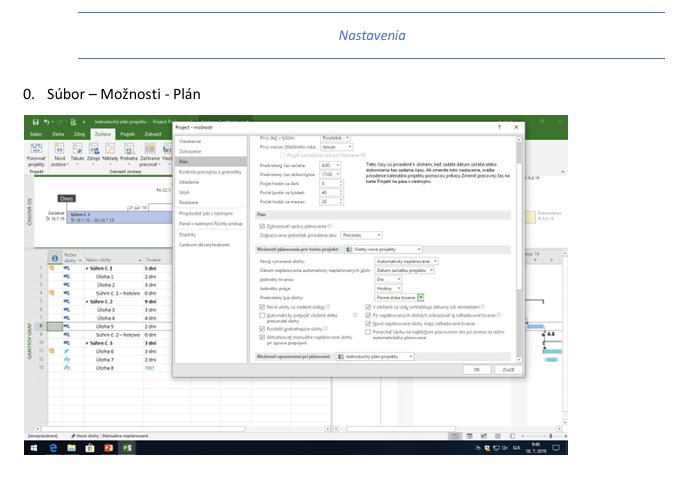Viewport: 692px width, 481px height.
Task: Click the task mode icon in Úloha 1 row
Action: (66, 277)
